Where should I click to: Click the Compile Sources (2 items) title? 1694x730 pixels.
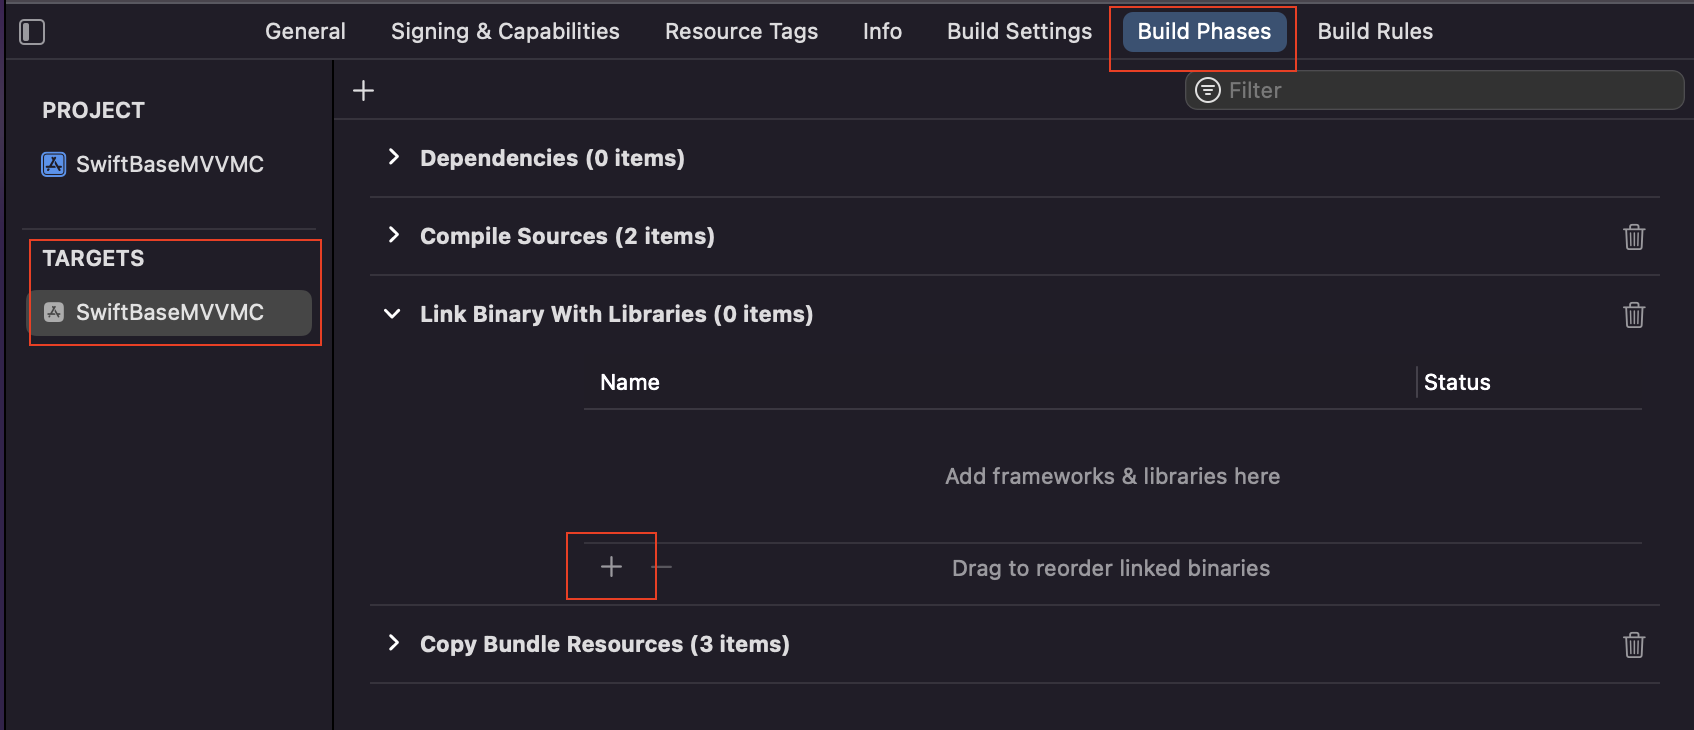pos(567,236)
